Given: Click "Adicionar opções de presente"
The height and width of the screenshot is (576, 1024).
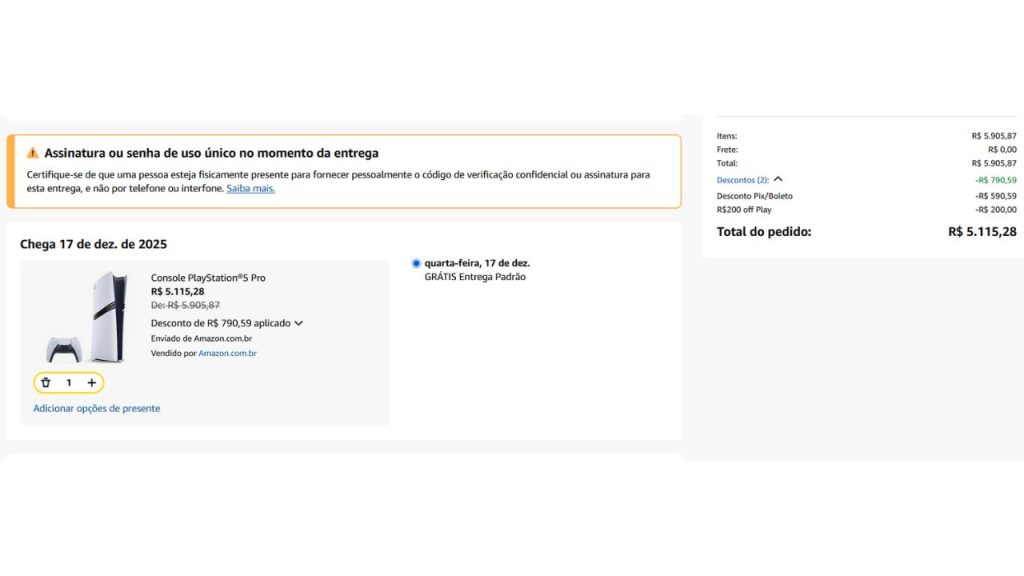Looking at the screenshot, I should [x=96, y=408].
